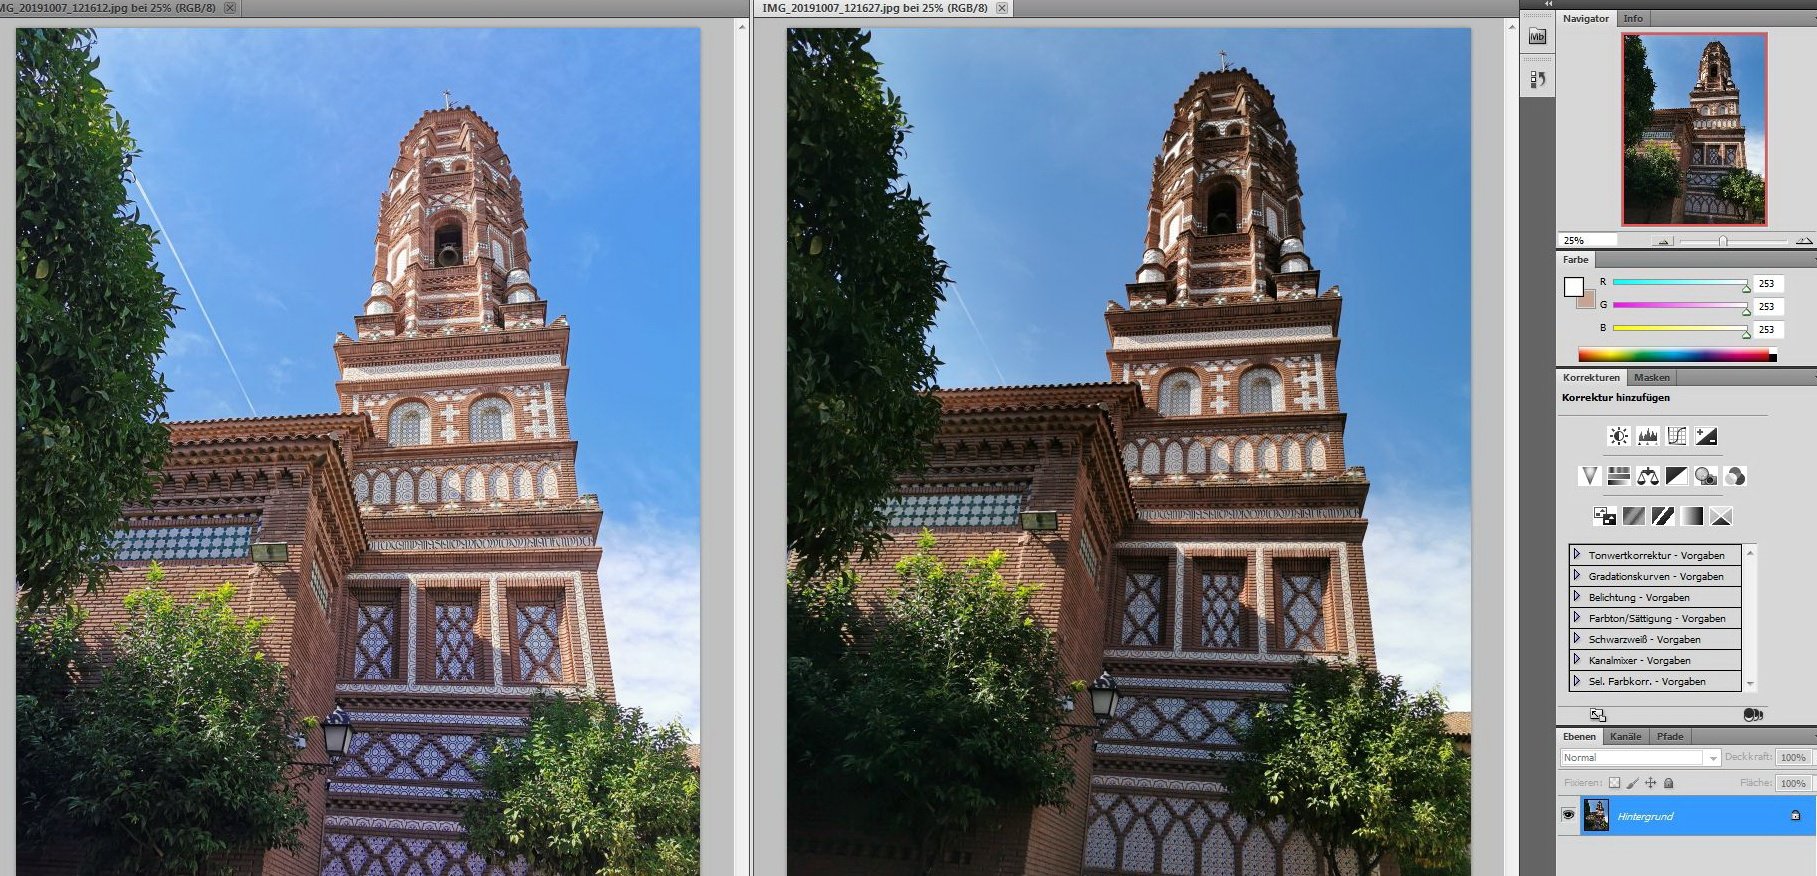Select the Farbe panel tab
This screenshot has width=1817, height=876.
point(1576,259)
